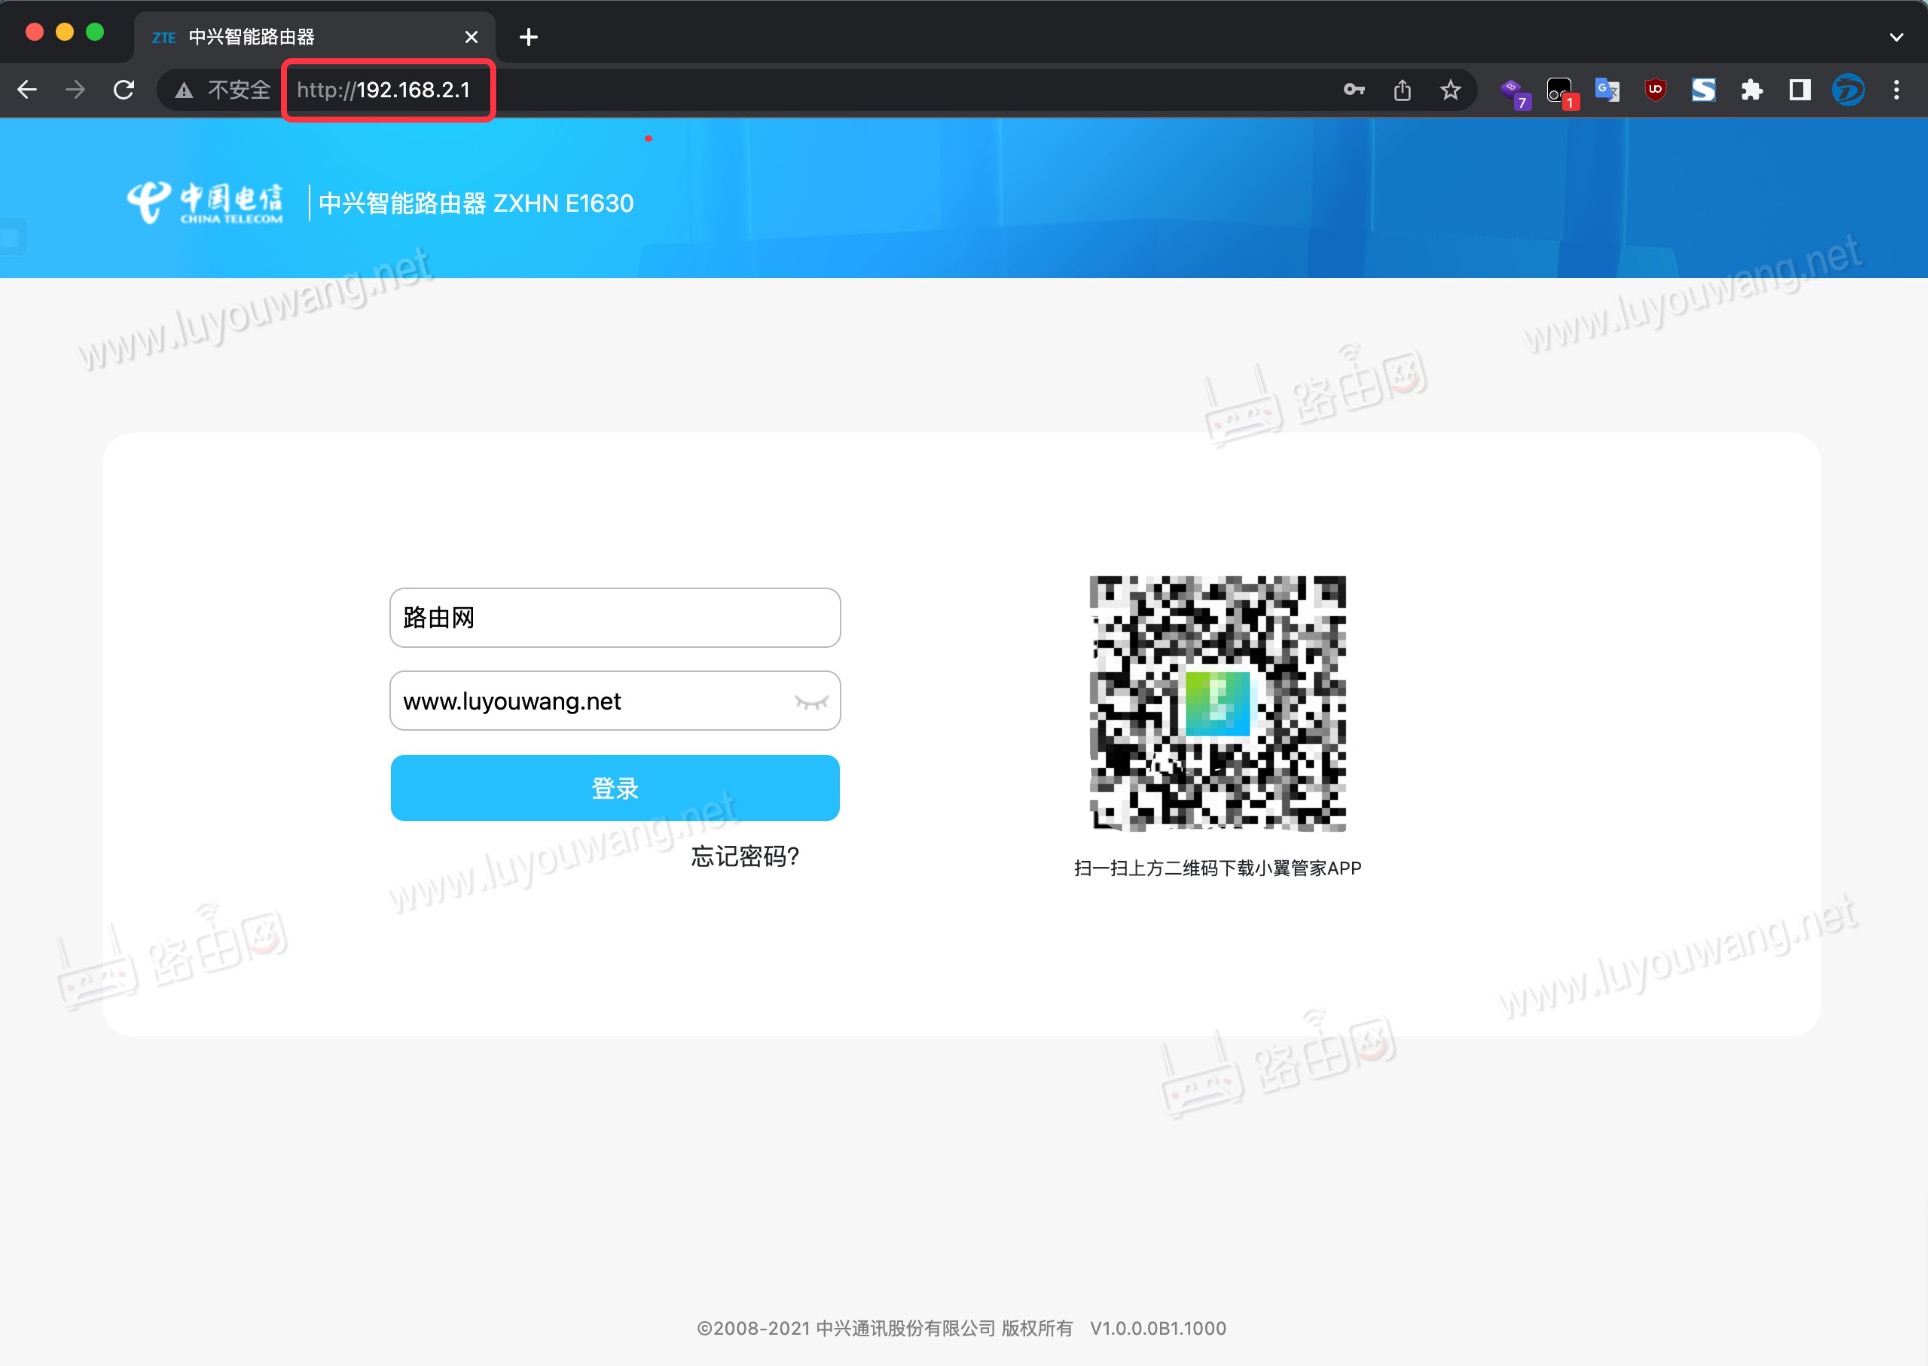The height and width of the screenshot is (1366, 1928).
Task: Click the uBlock Origin shield icon
Action: pos(1655,90)
